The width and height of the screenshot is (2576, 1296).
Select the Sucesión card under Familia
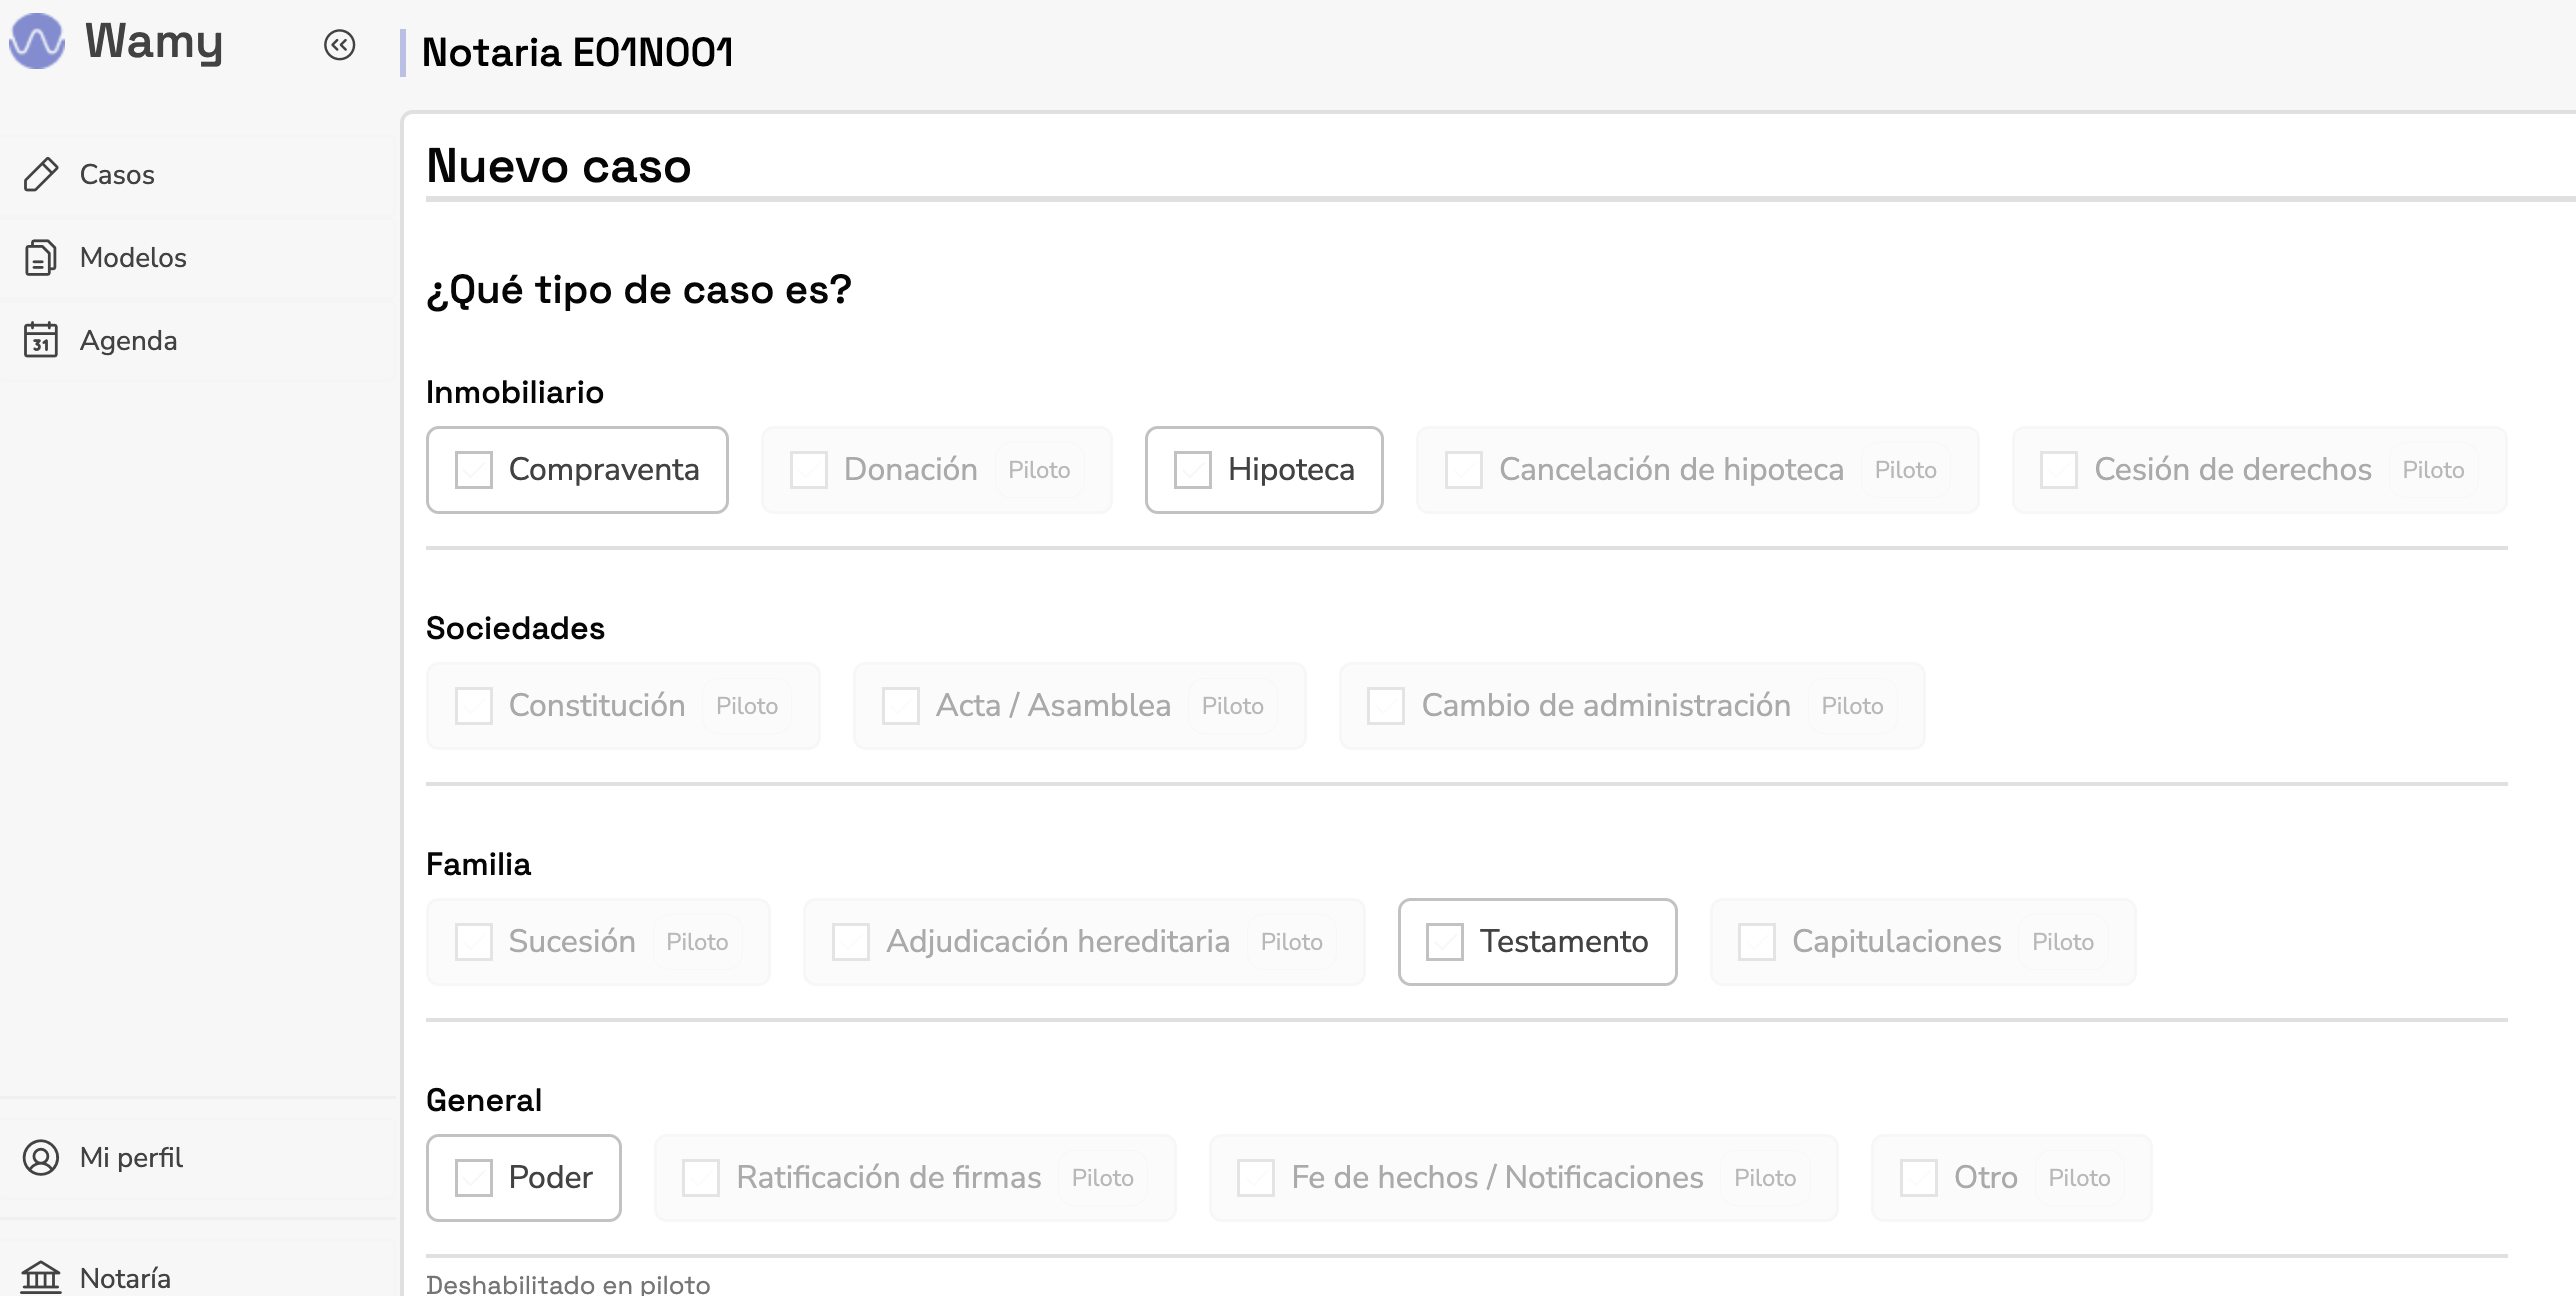(x=597, y=941)
